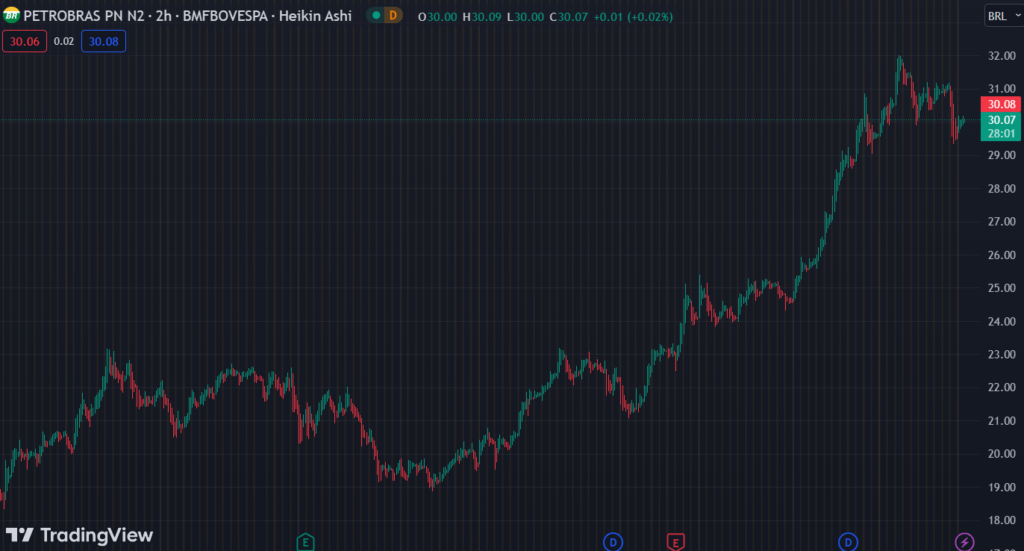Click the 31.00 price scale label
1024x551 pixels.
tap(1002, 89)
